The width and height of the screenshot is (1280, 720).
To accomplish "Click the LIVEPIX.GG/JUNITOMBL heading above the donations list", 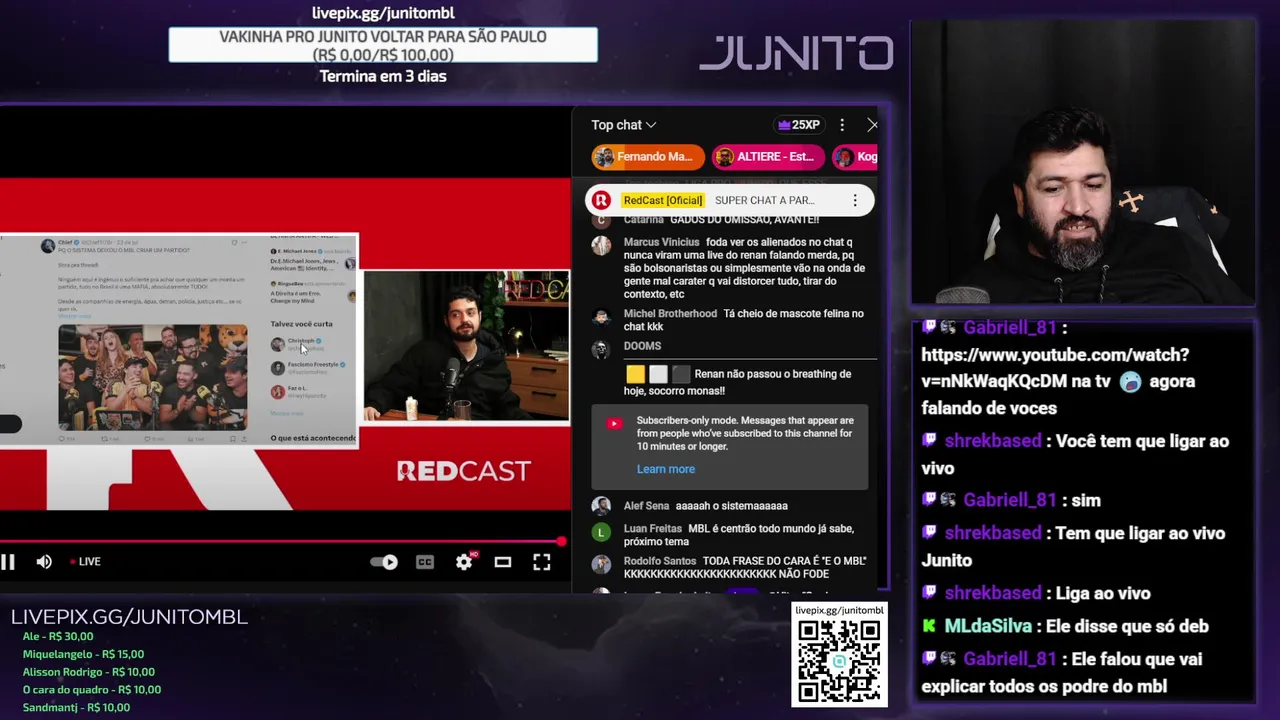I will pyautogui.click(x=129, y=617).
